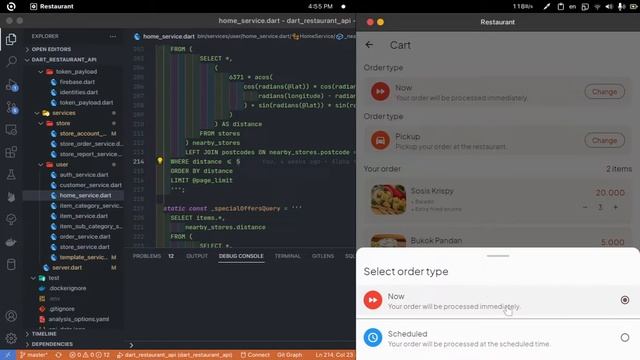The height and width of the screenshot is (360, 640).
Task: Click the Wi-Fi tray icon
Action: tap(597, 7)
